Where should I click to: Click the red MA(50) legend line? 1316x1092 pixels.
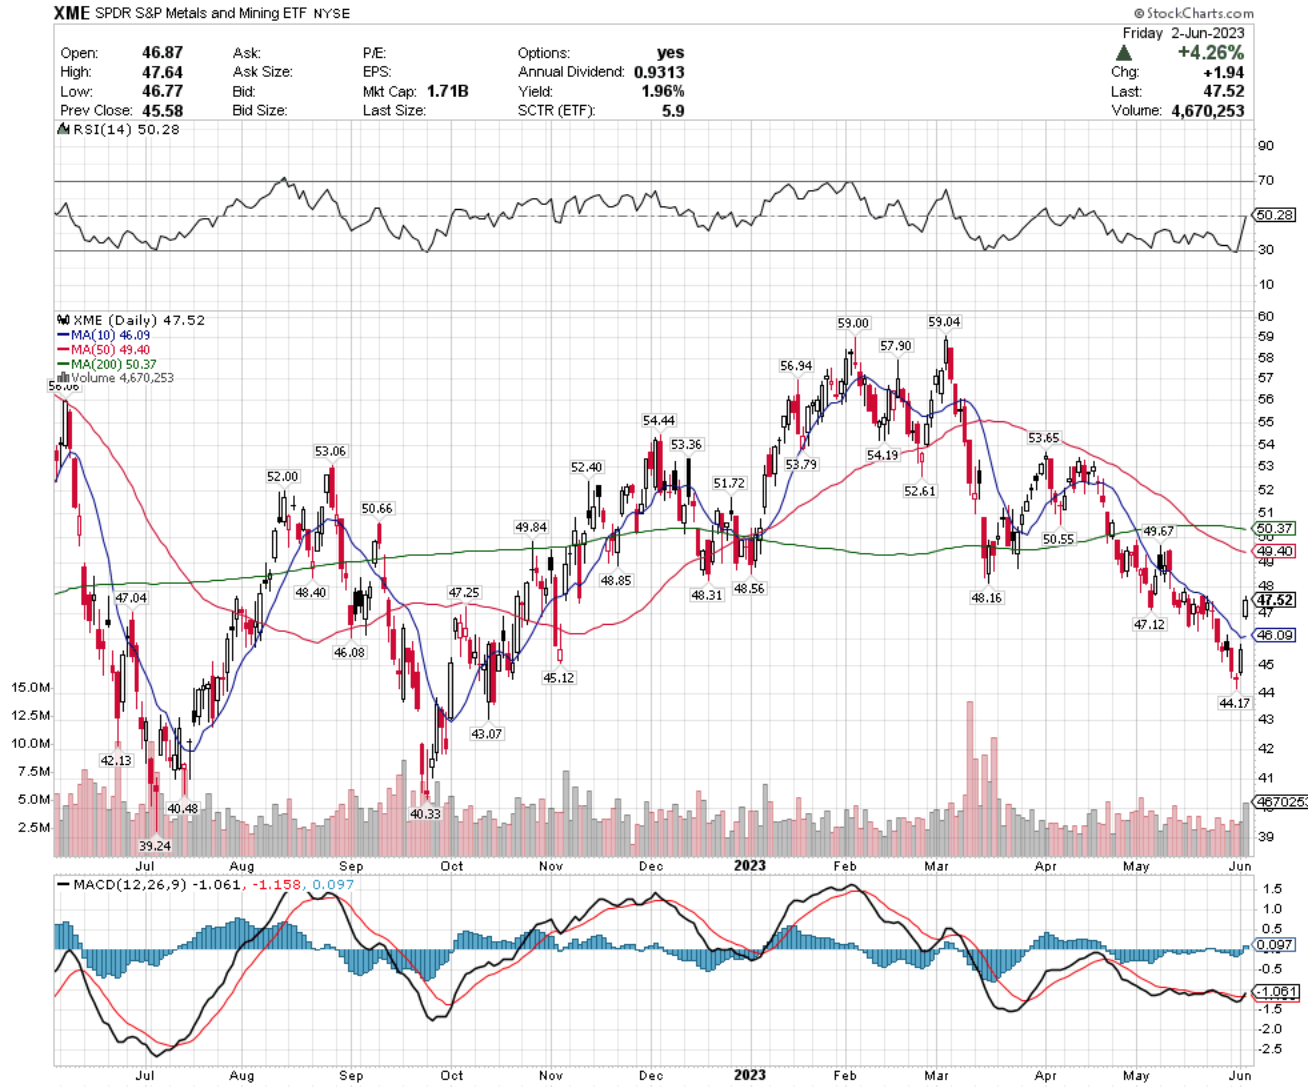[x=64, y=350]
